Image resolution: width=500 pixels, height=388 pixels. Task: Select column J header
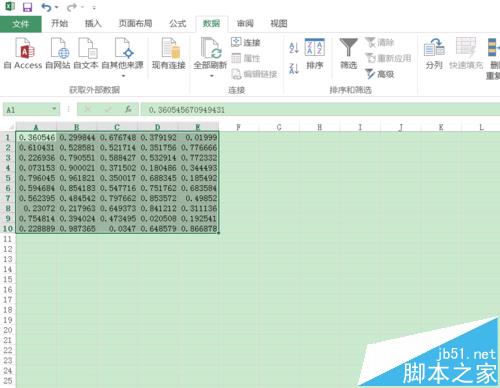coord(401,127)
